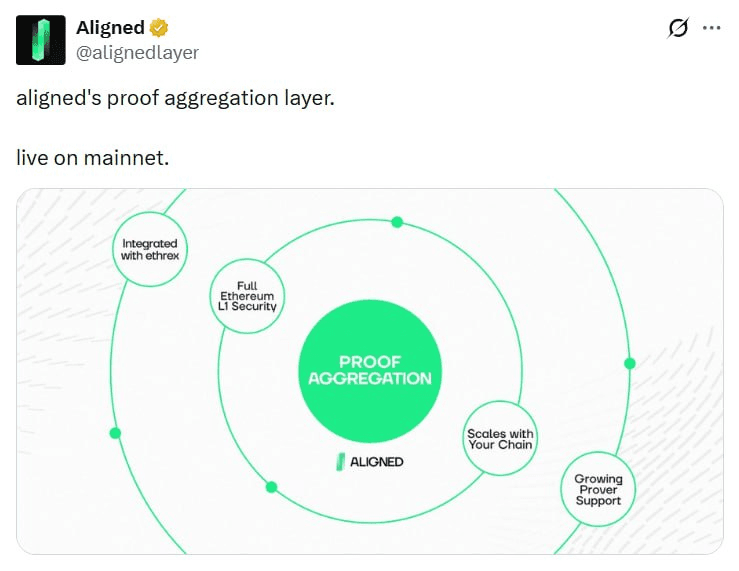Click the 'Growing Prover Support' bubble
Image resolution: width=739 pixels, height=571 pixels.
click(598, 489)
